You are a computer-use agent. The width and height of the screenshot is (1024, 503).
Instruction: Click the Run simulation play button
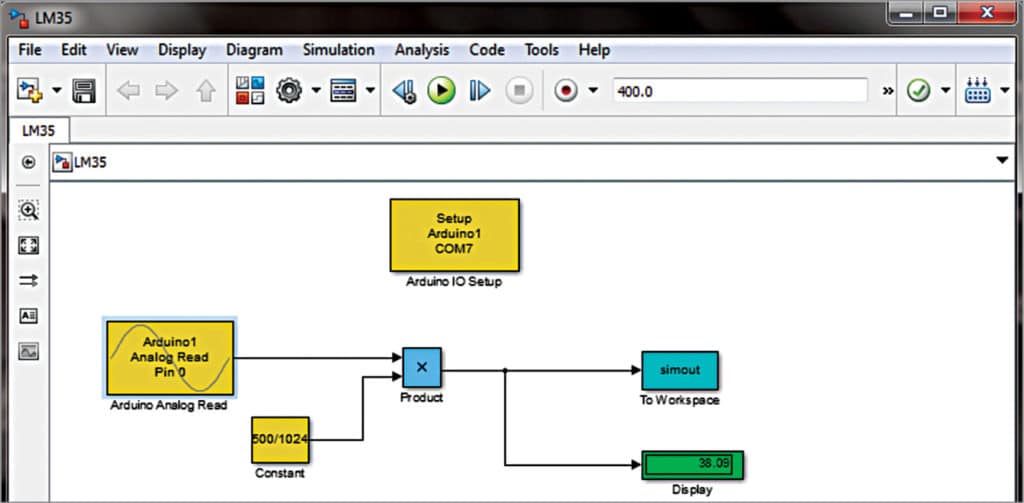441,91
